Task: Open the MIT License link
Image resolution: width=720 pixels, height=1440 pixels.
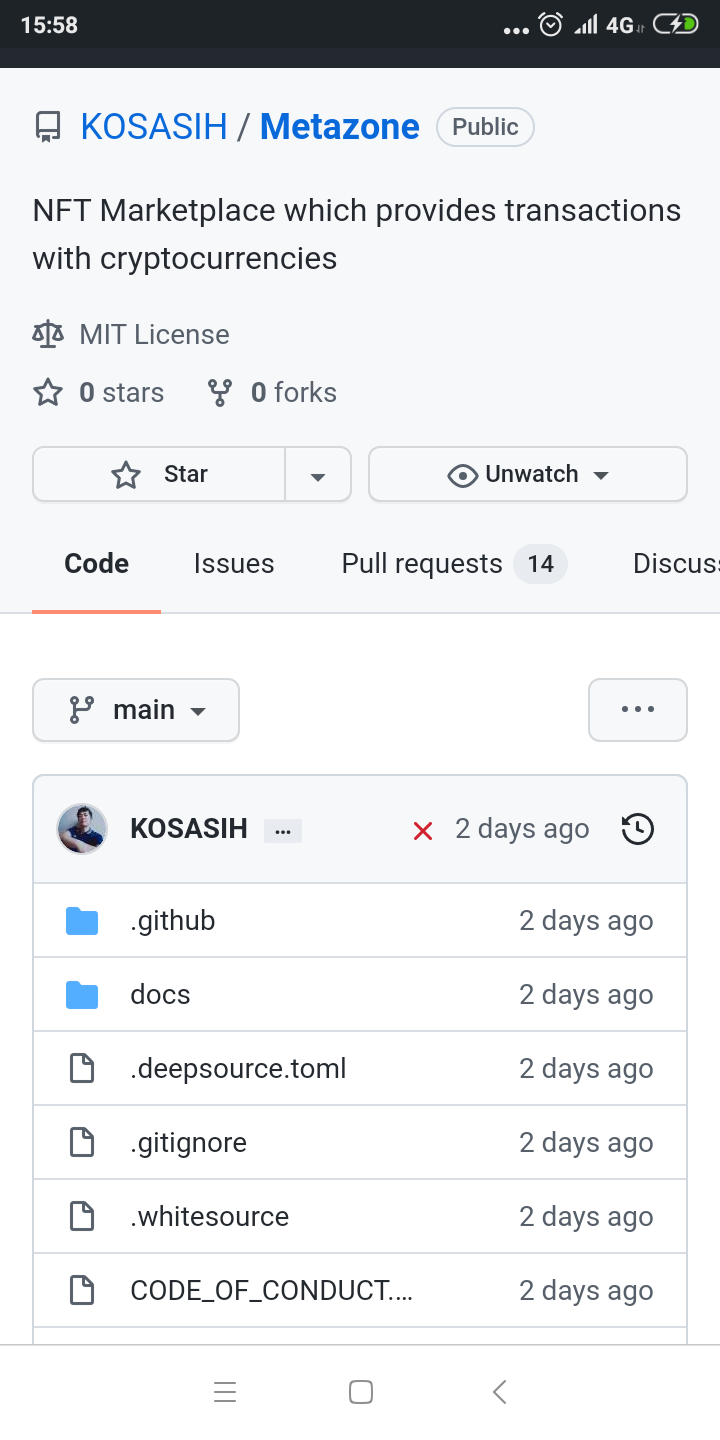Action: 155,334
